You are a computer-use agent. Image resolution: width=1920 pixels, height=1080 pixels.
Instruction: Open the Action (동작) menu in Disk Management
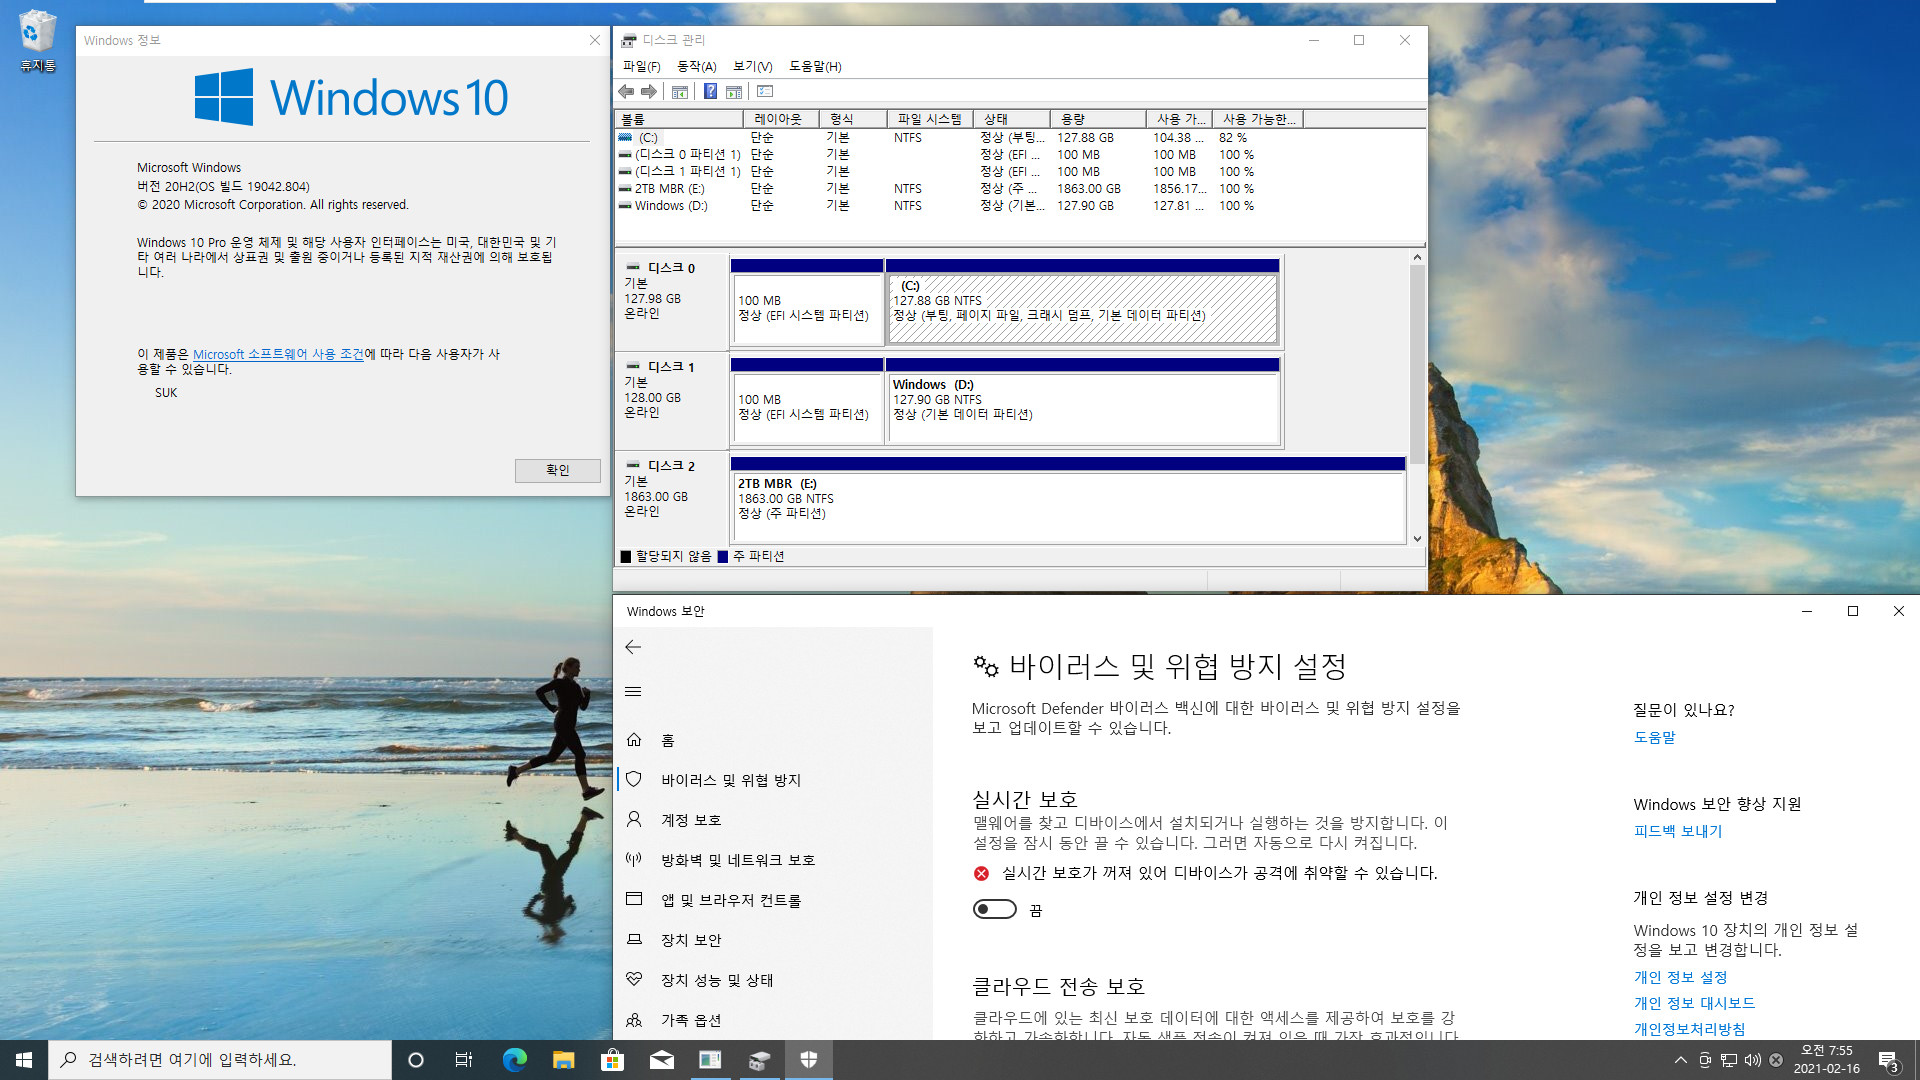pos(697,66)
